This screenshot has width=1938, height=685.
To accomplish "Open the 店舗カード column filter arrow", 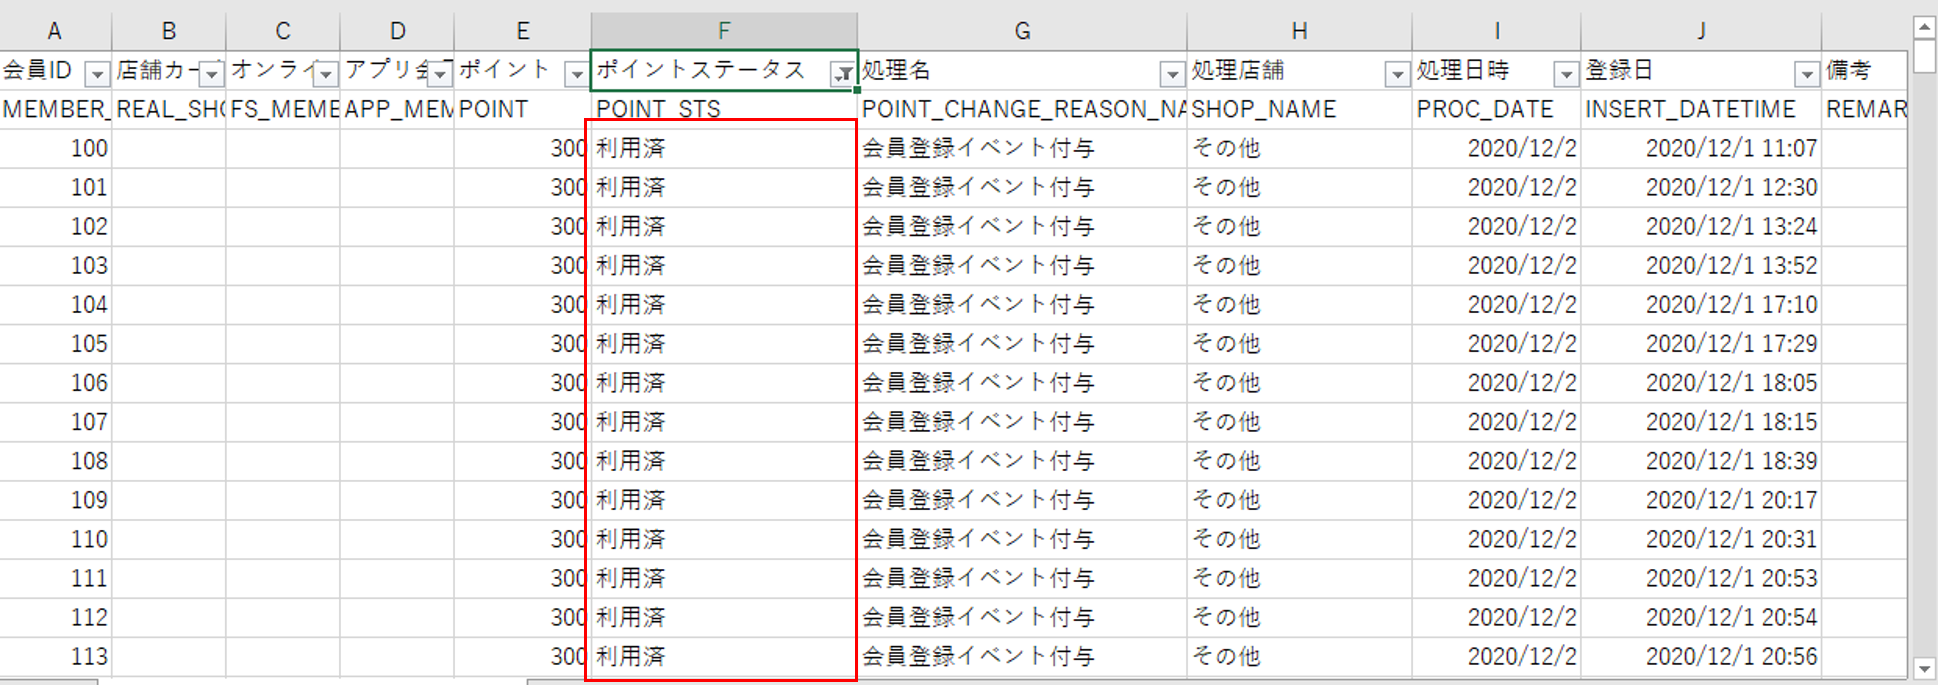I will [211, 74].
